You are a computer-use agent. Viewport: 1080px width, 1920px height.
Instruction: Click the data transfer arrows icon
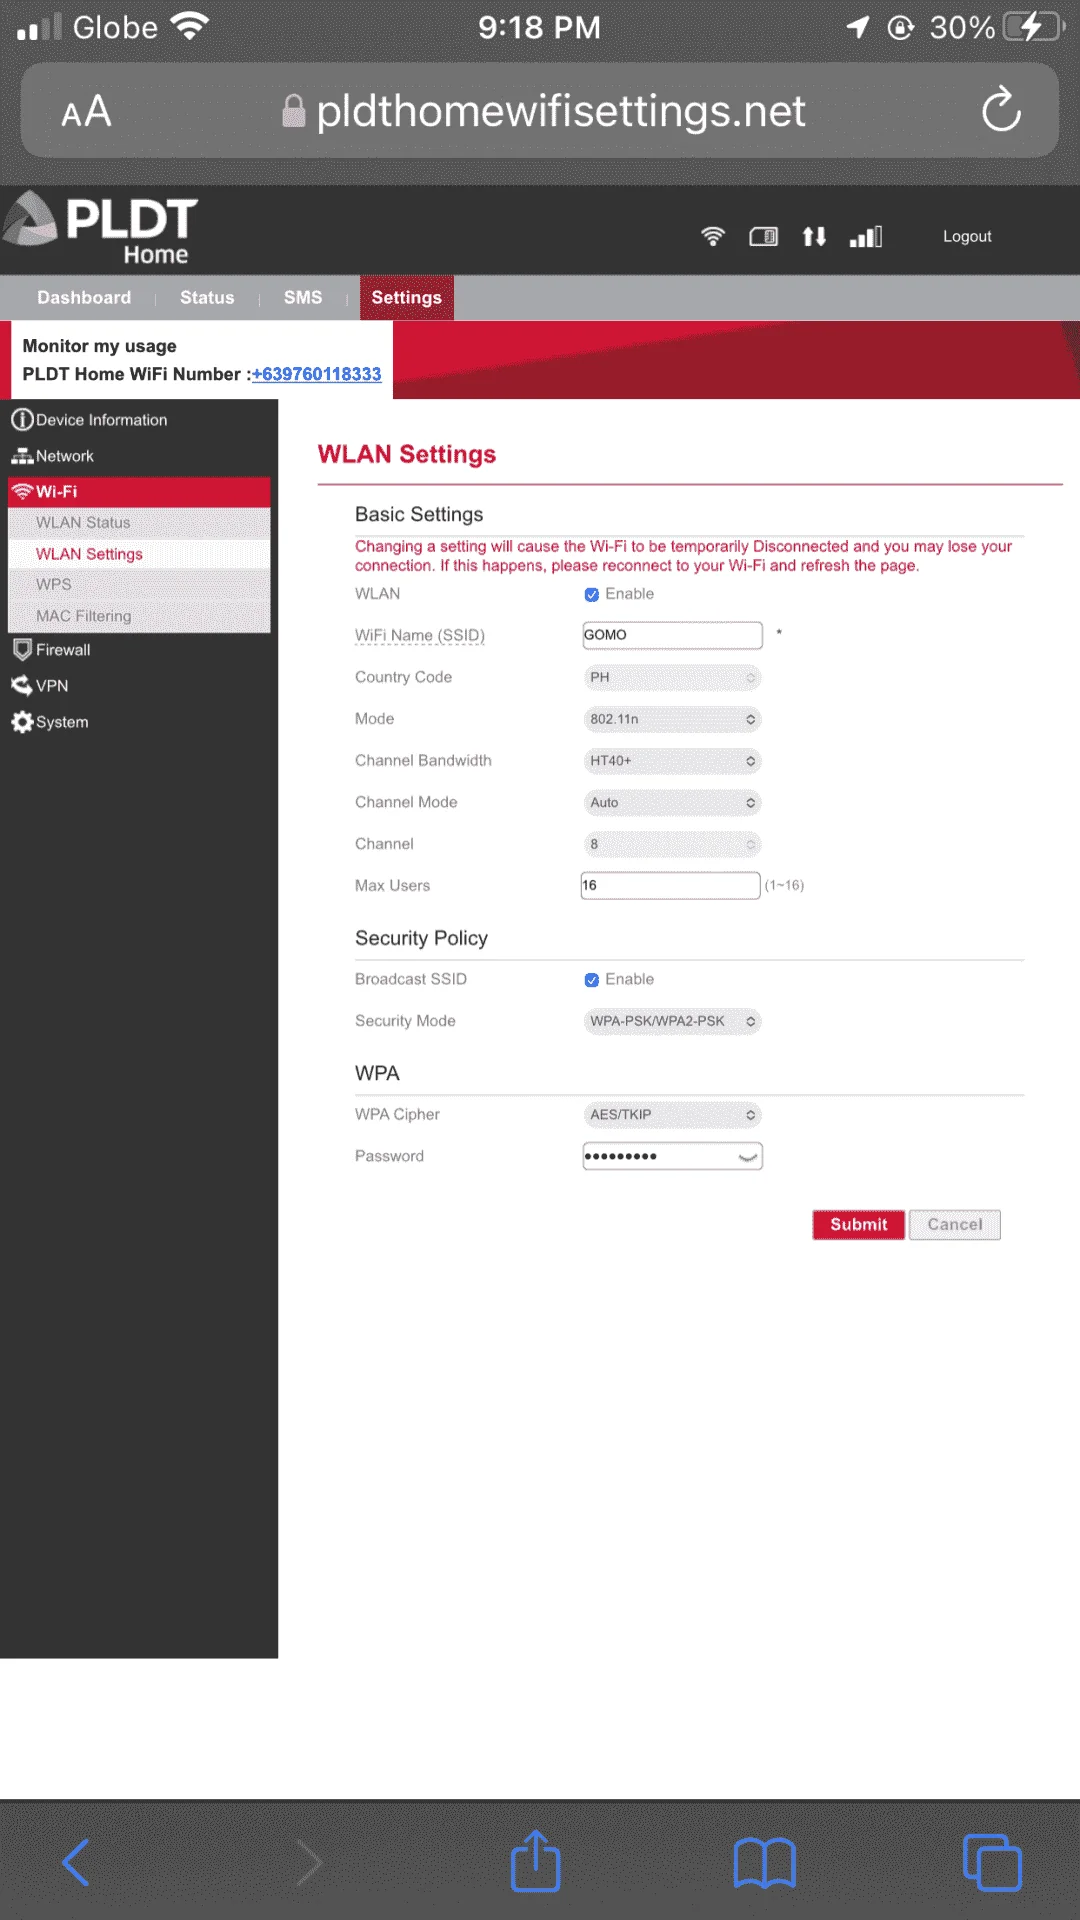pos(814,237)
